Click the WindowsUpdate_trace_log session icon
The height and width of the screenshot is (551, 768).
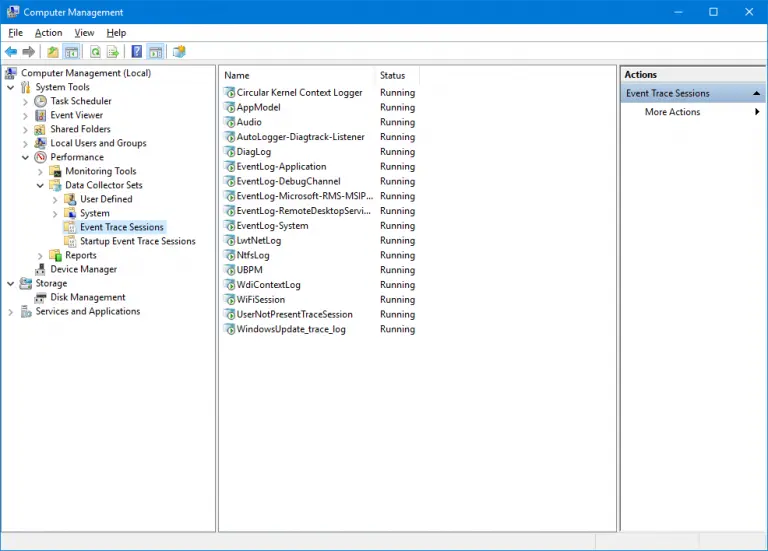(x=229, y=329)
